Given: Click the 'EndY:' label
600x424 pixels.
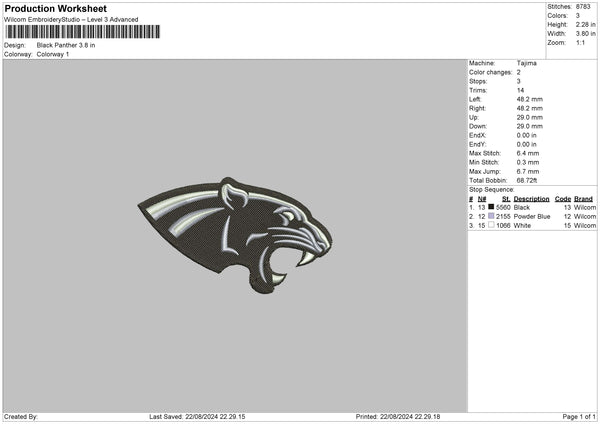Looking at the screenshot, I should 477,144.
